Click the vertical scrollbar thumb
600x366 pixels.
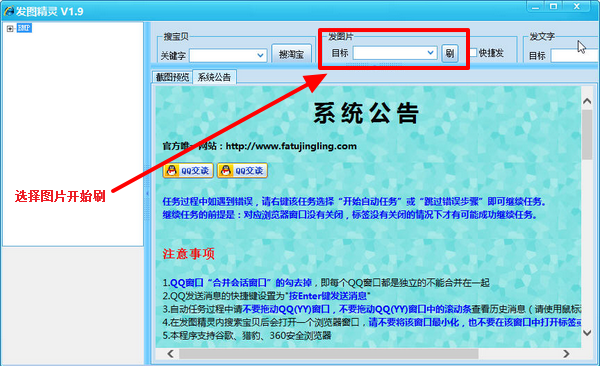point(587,134)
